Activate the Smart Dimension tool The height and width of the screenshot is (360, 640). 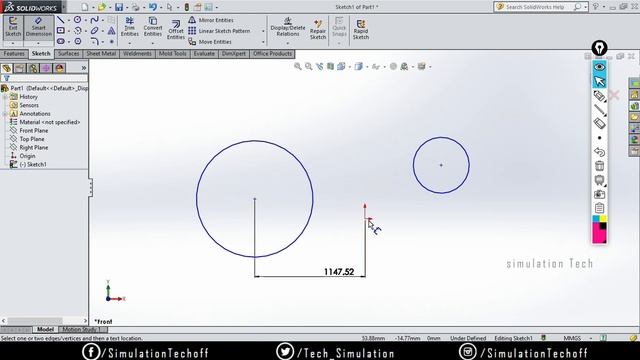pyautogui.click(x=39, y=27)
